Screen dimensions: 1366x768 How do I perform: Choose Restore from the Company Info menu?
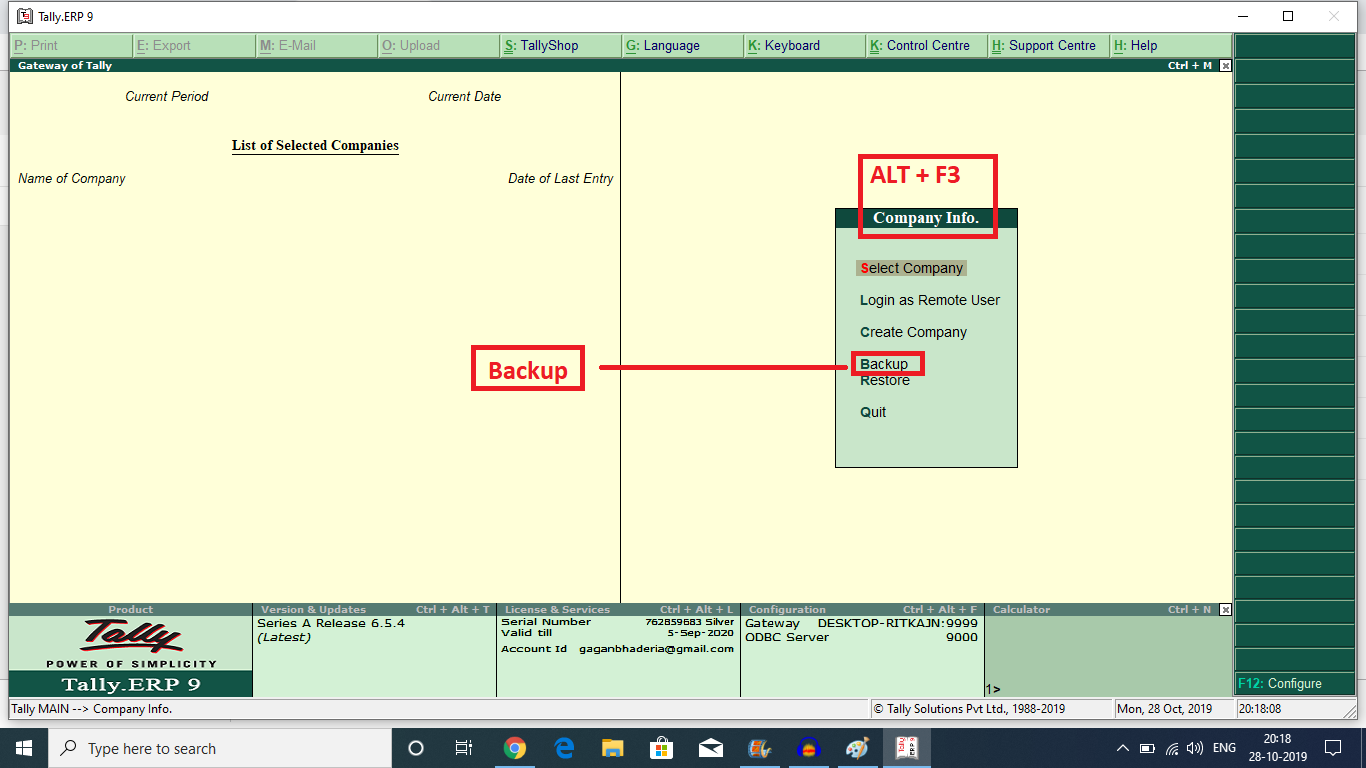click(884, 380)
